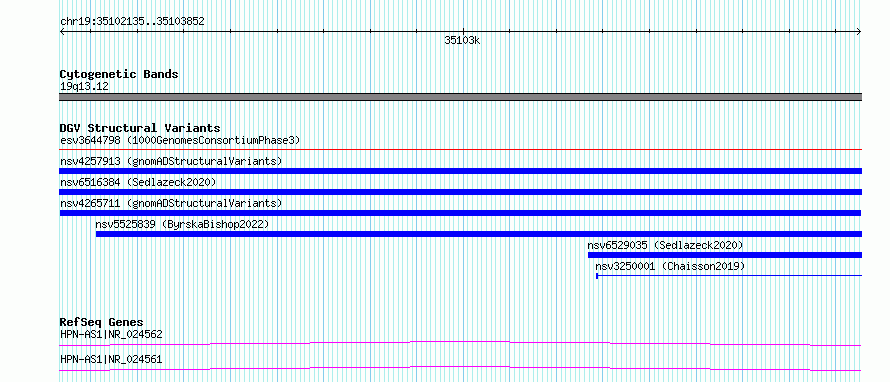Click the red esv3644798 variant line
890x382 pixels.
point(460,150)
